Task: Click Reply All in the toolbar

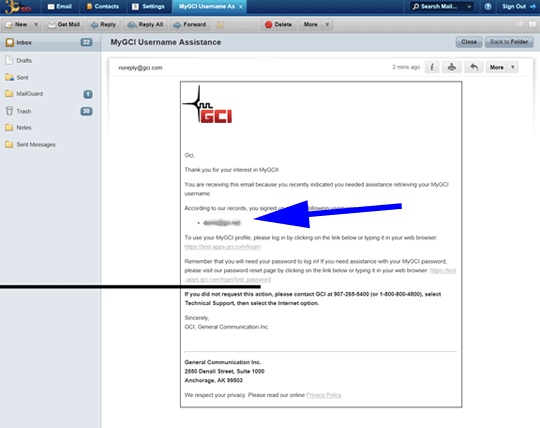Action: pos(145,24)
